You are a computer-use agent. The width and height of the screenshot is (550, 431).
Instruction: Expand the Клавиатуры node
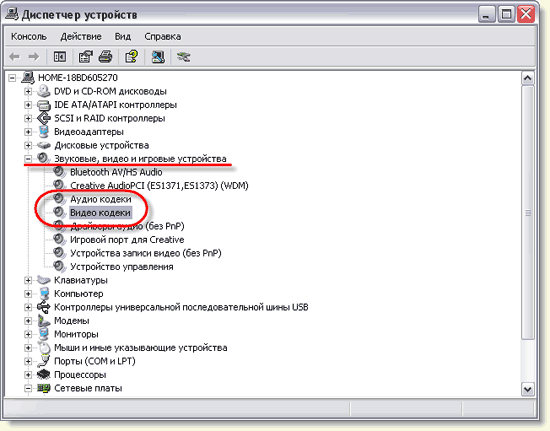click(28, 280)
